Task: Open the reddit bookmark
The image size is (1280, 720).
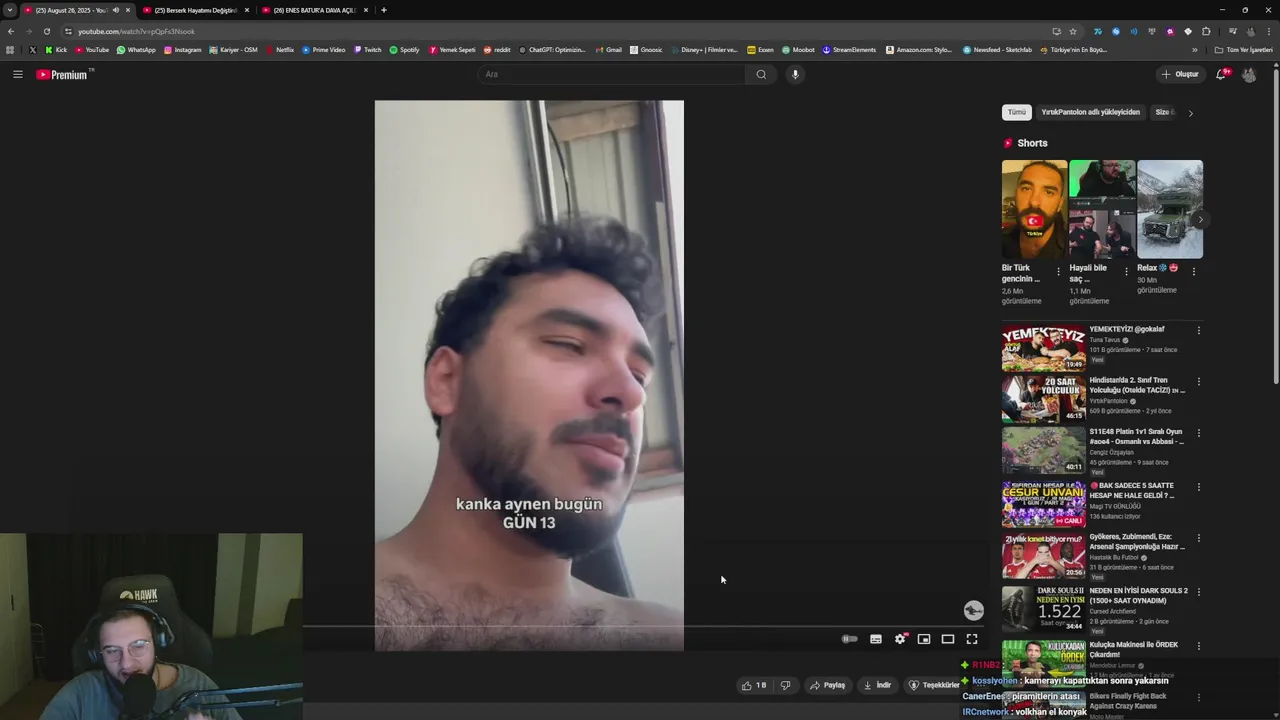Action: 496,49
